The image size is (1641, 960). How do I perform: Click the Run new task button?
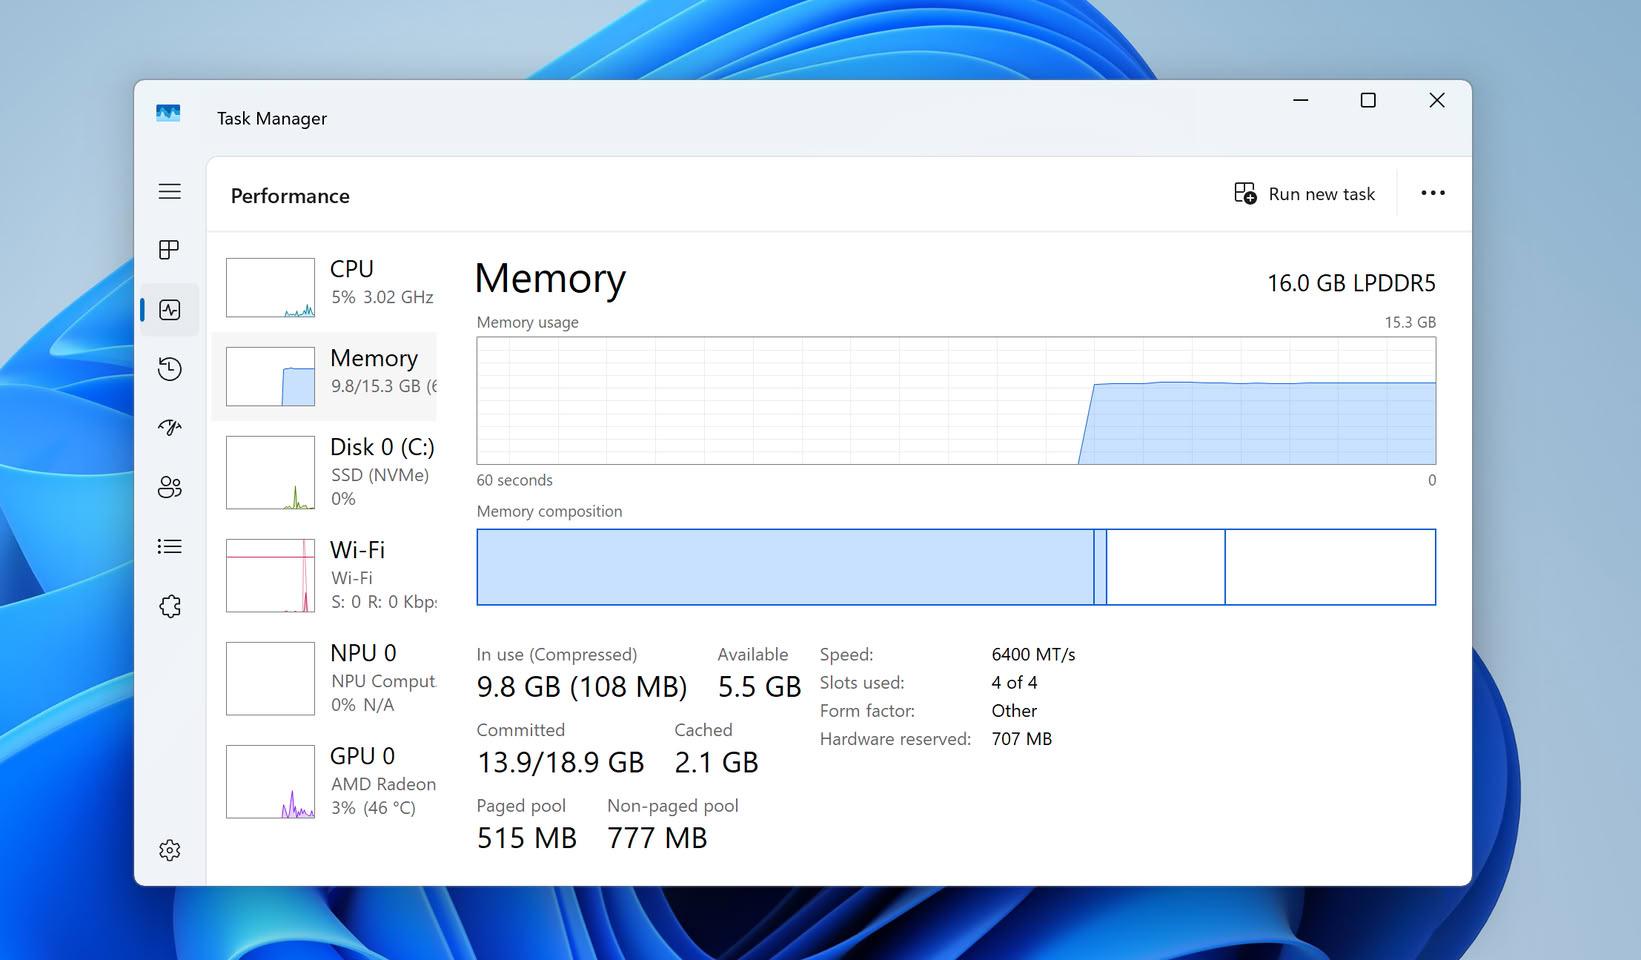(1304, 194)
